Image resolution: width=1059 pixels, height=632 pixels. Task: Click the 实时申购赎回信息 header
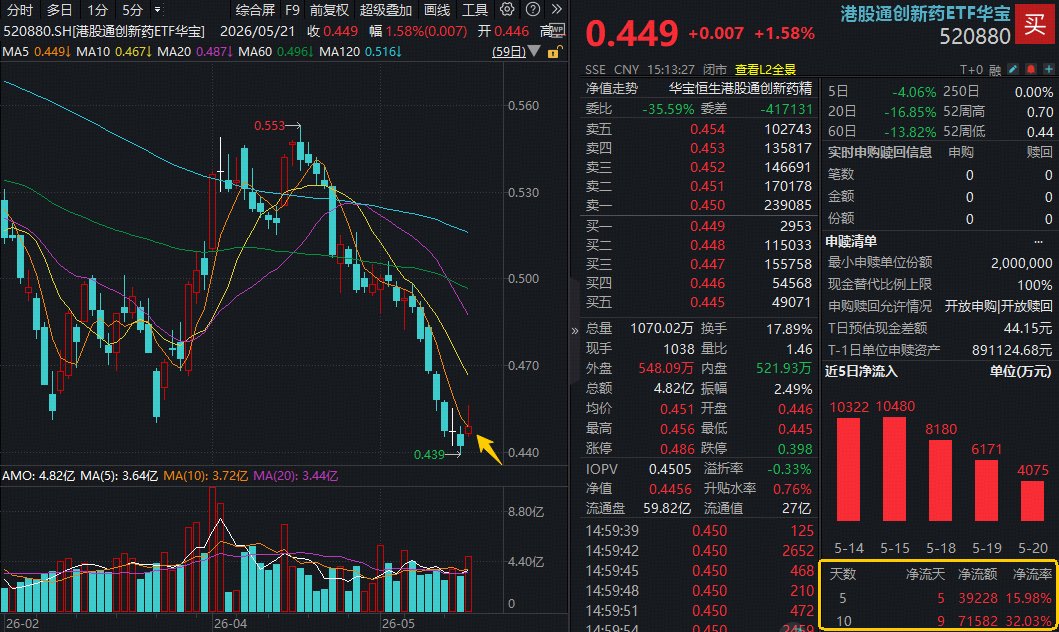point(879,153)
